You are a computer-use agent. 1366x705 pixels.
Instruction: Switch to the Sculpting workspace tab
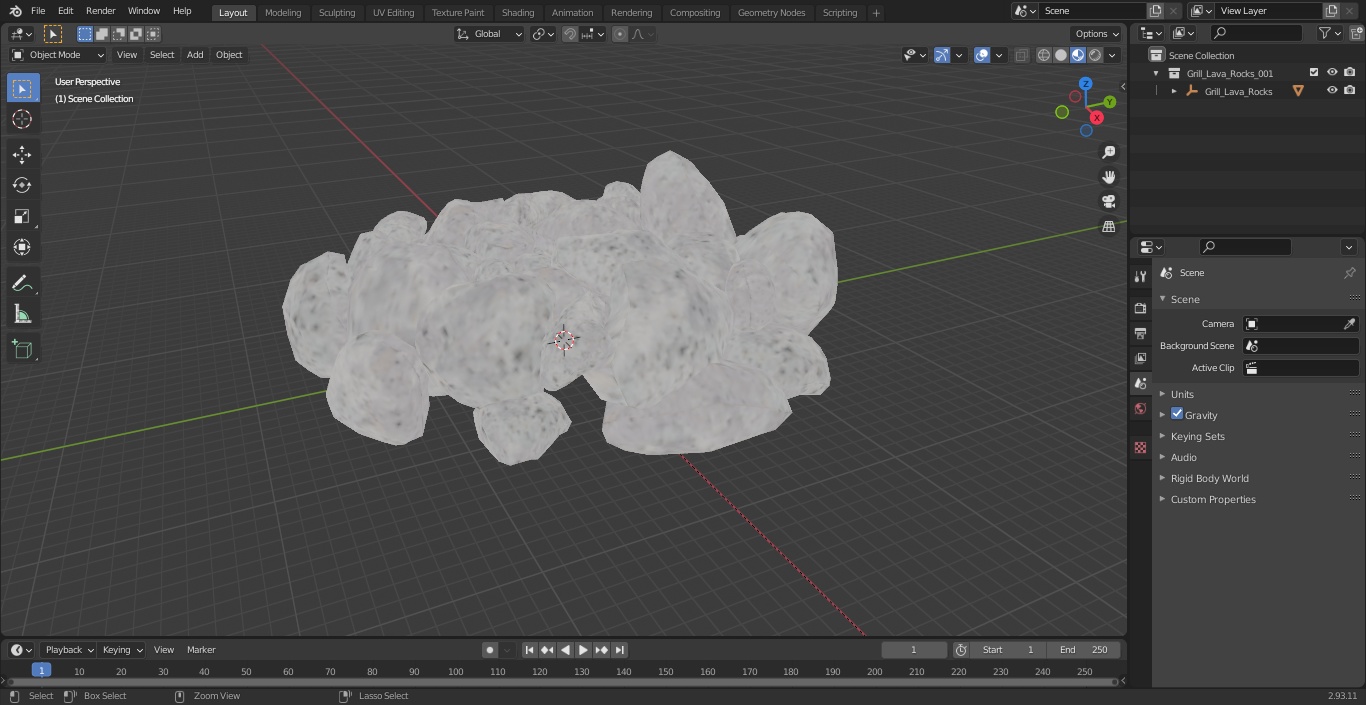337,12
